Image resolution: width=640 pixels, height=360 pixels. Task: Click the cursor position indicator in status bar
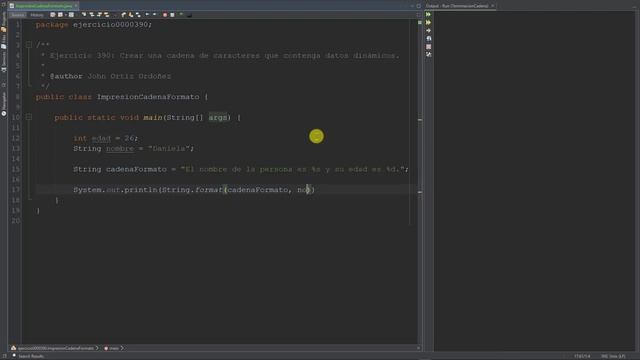(x=582, y=356)
